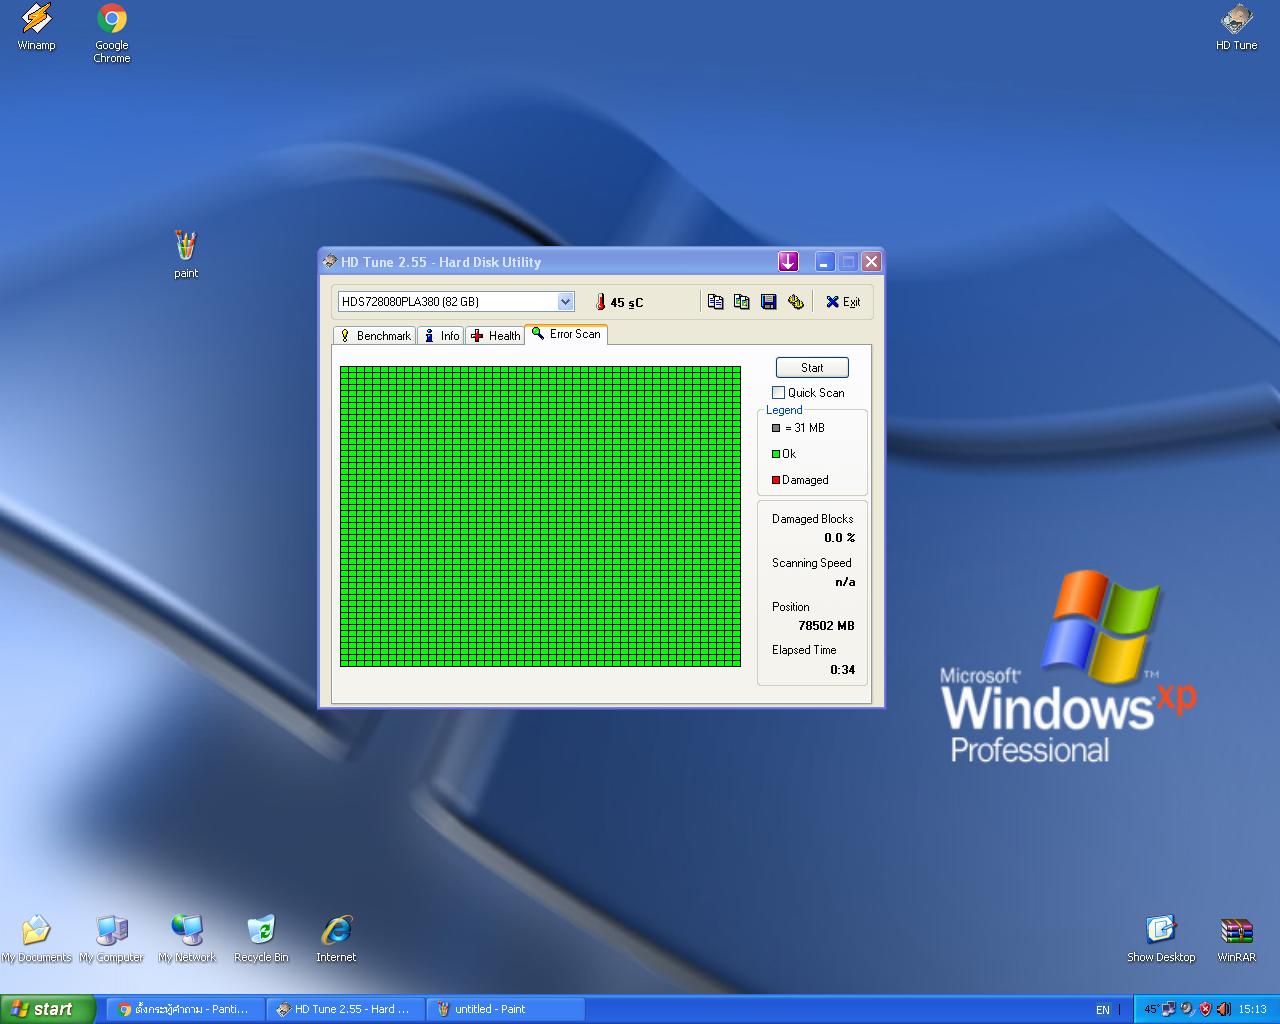This screenshot has height=1024, width=1280.
Task: Switch to the Info tab
Action: pos(441,336)
